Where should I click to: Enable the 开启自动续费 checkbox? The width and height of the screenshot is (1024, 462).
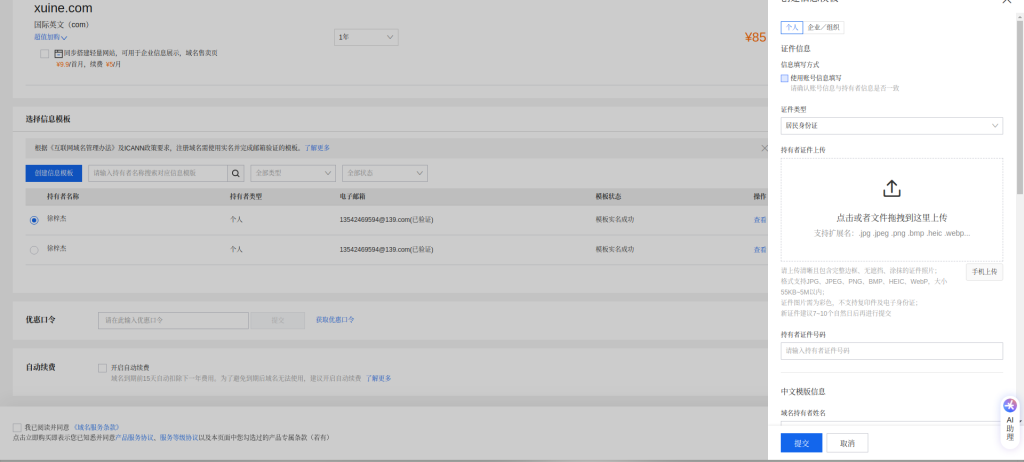(103, 367)
